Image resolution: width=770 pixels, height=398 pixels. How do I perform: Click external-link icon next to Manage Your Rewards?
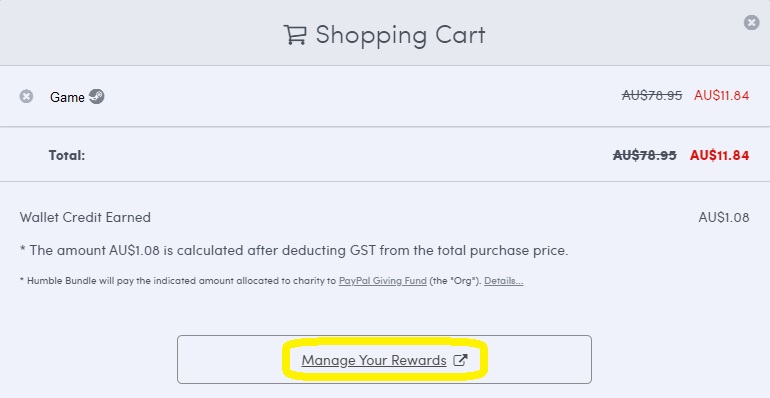click(460, 360)
